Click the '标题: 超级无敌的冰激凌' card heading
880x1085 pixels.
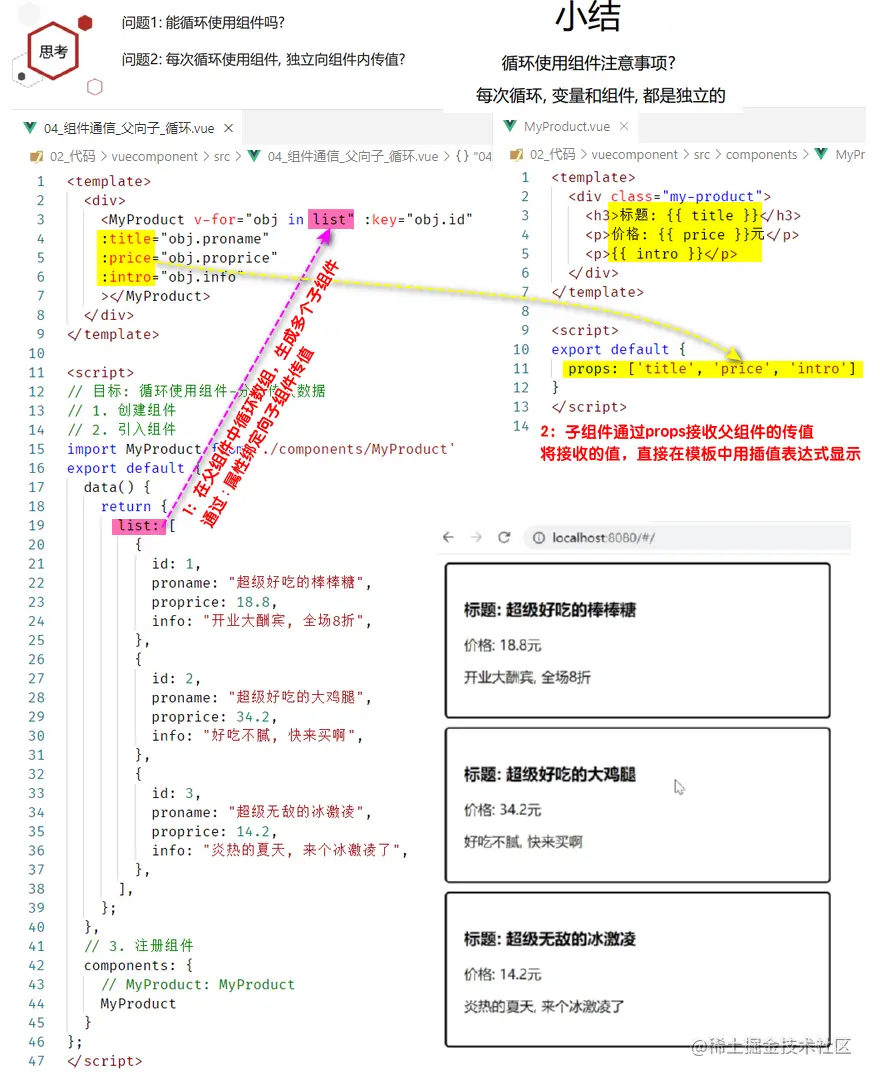550,939
